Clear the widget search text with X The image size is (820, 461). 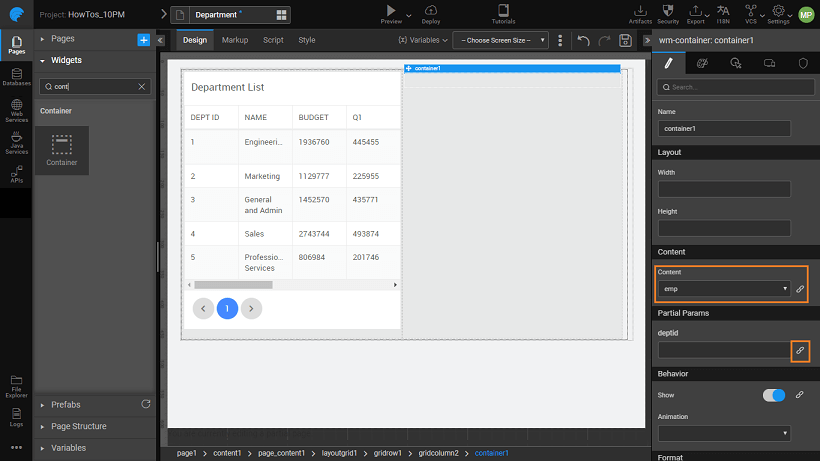[141, 87]
